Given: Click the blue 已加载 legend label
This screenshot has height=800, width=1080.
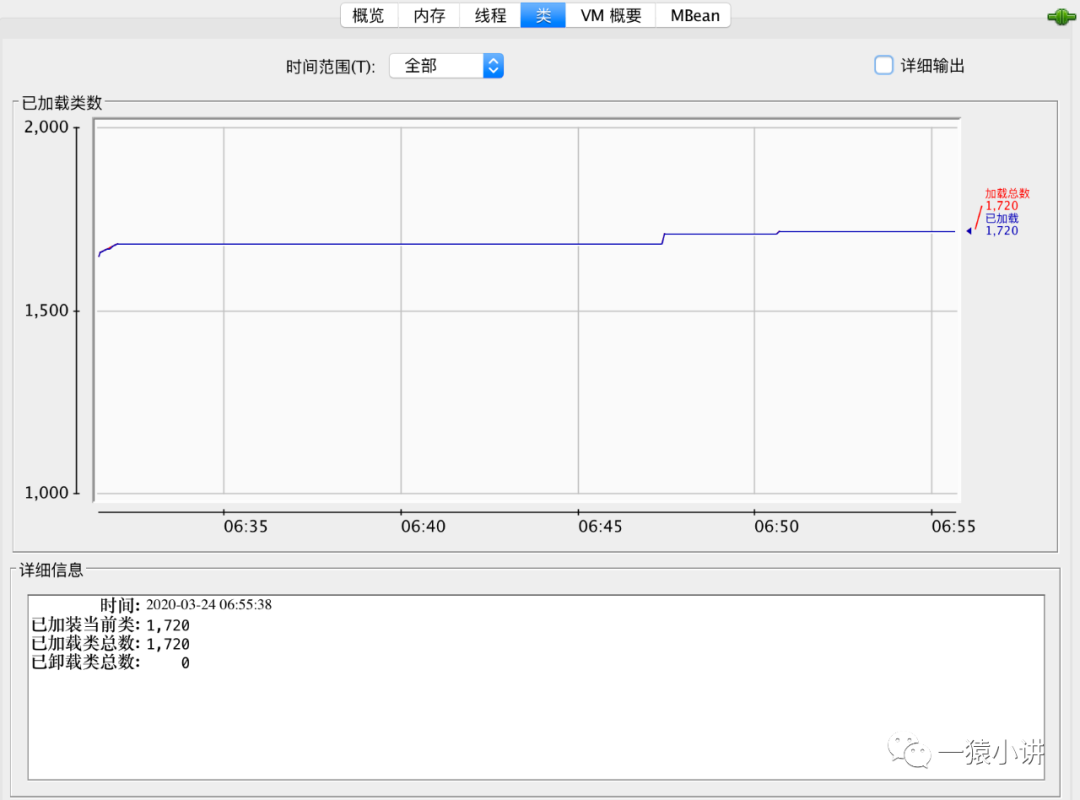Looking at the screenshot, I should point(1001,218).
